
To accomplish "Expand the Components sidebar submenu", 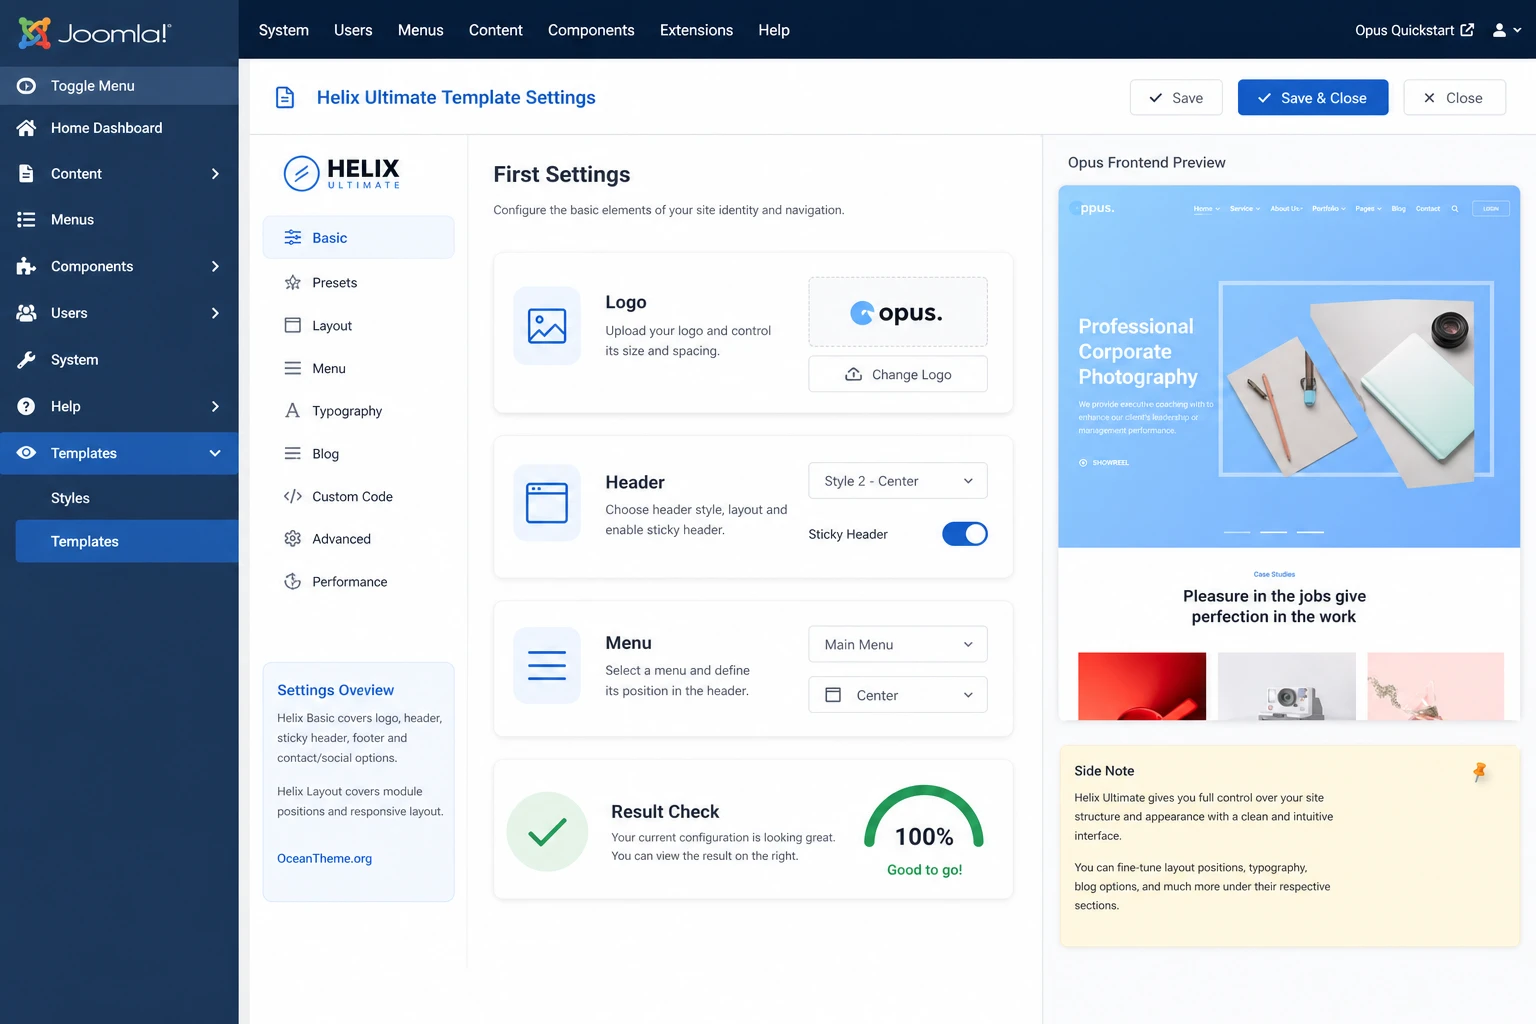I will coord(215,267).
